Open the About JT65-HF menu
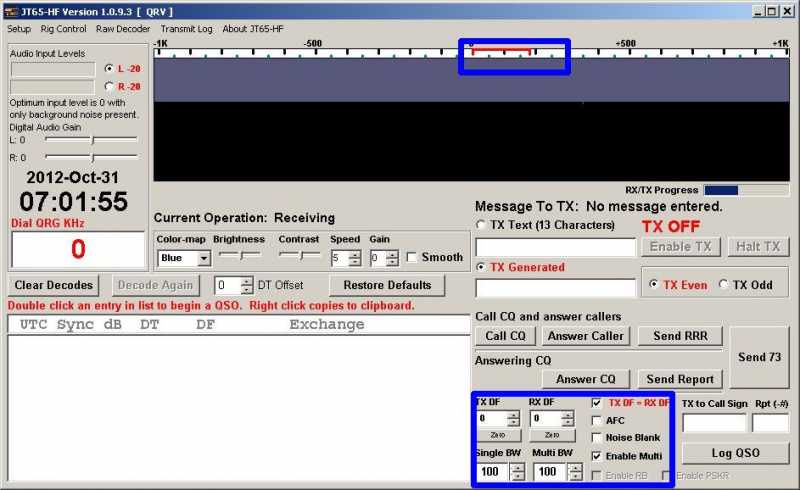Image resolution: width=800 pixels, height=490 pixels. tap(253, 29)
